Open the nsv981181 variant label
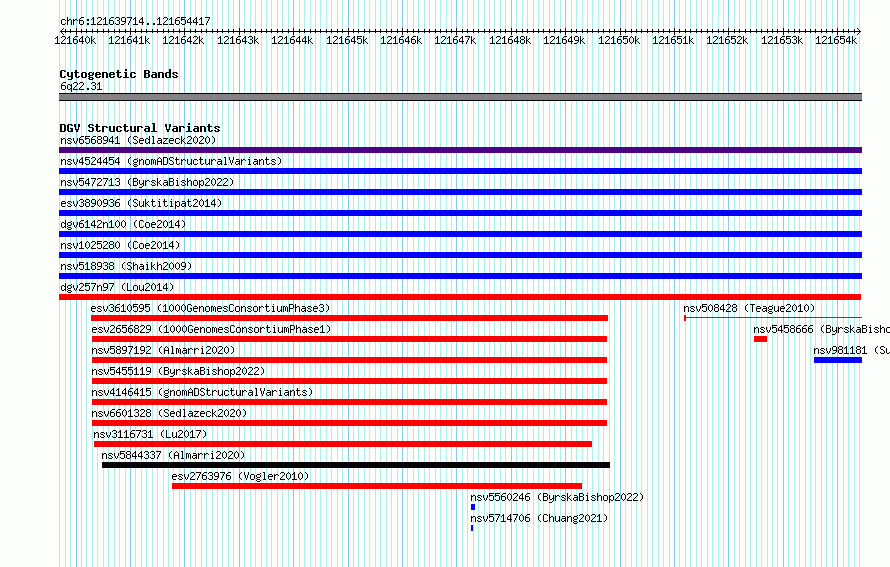The width and height of the screenshot is (890, 567). click(851, 350)
